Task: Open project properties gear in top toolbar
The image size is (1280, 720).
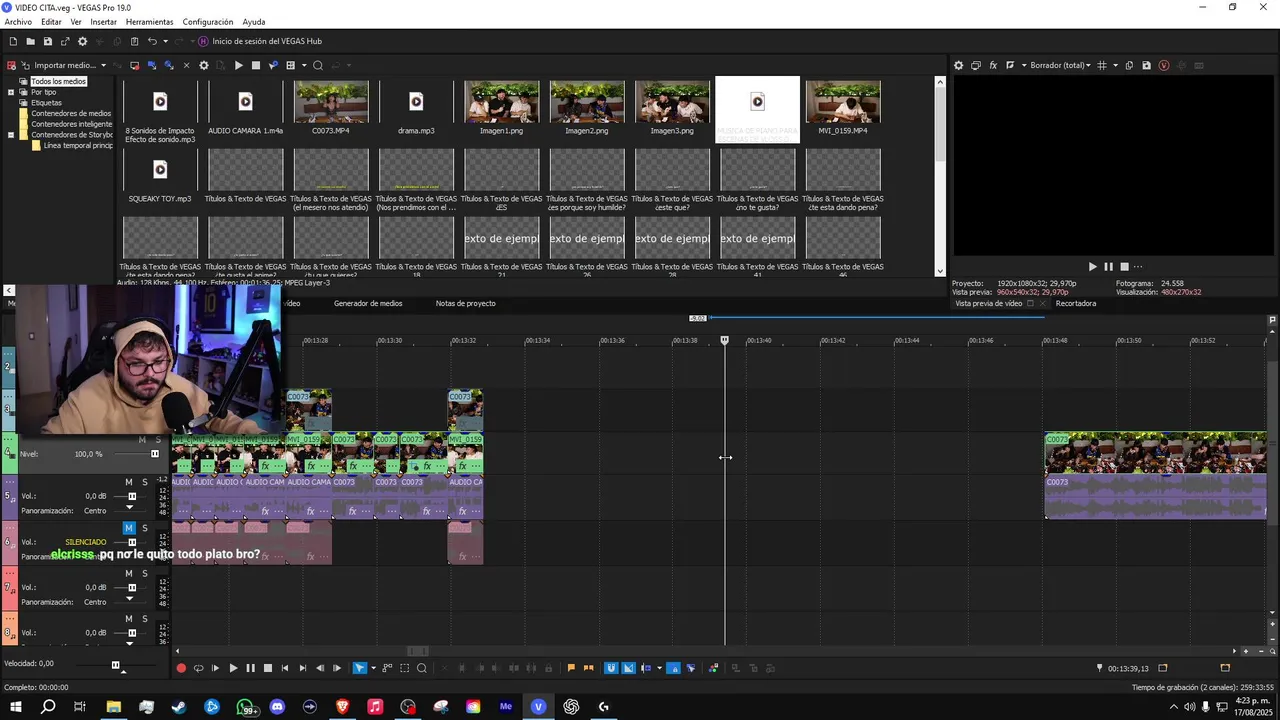Action: point(83,41)
